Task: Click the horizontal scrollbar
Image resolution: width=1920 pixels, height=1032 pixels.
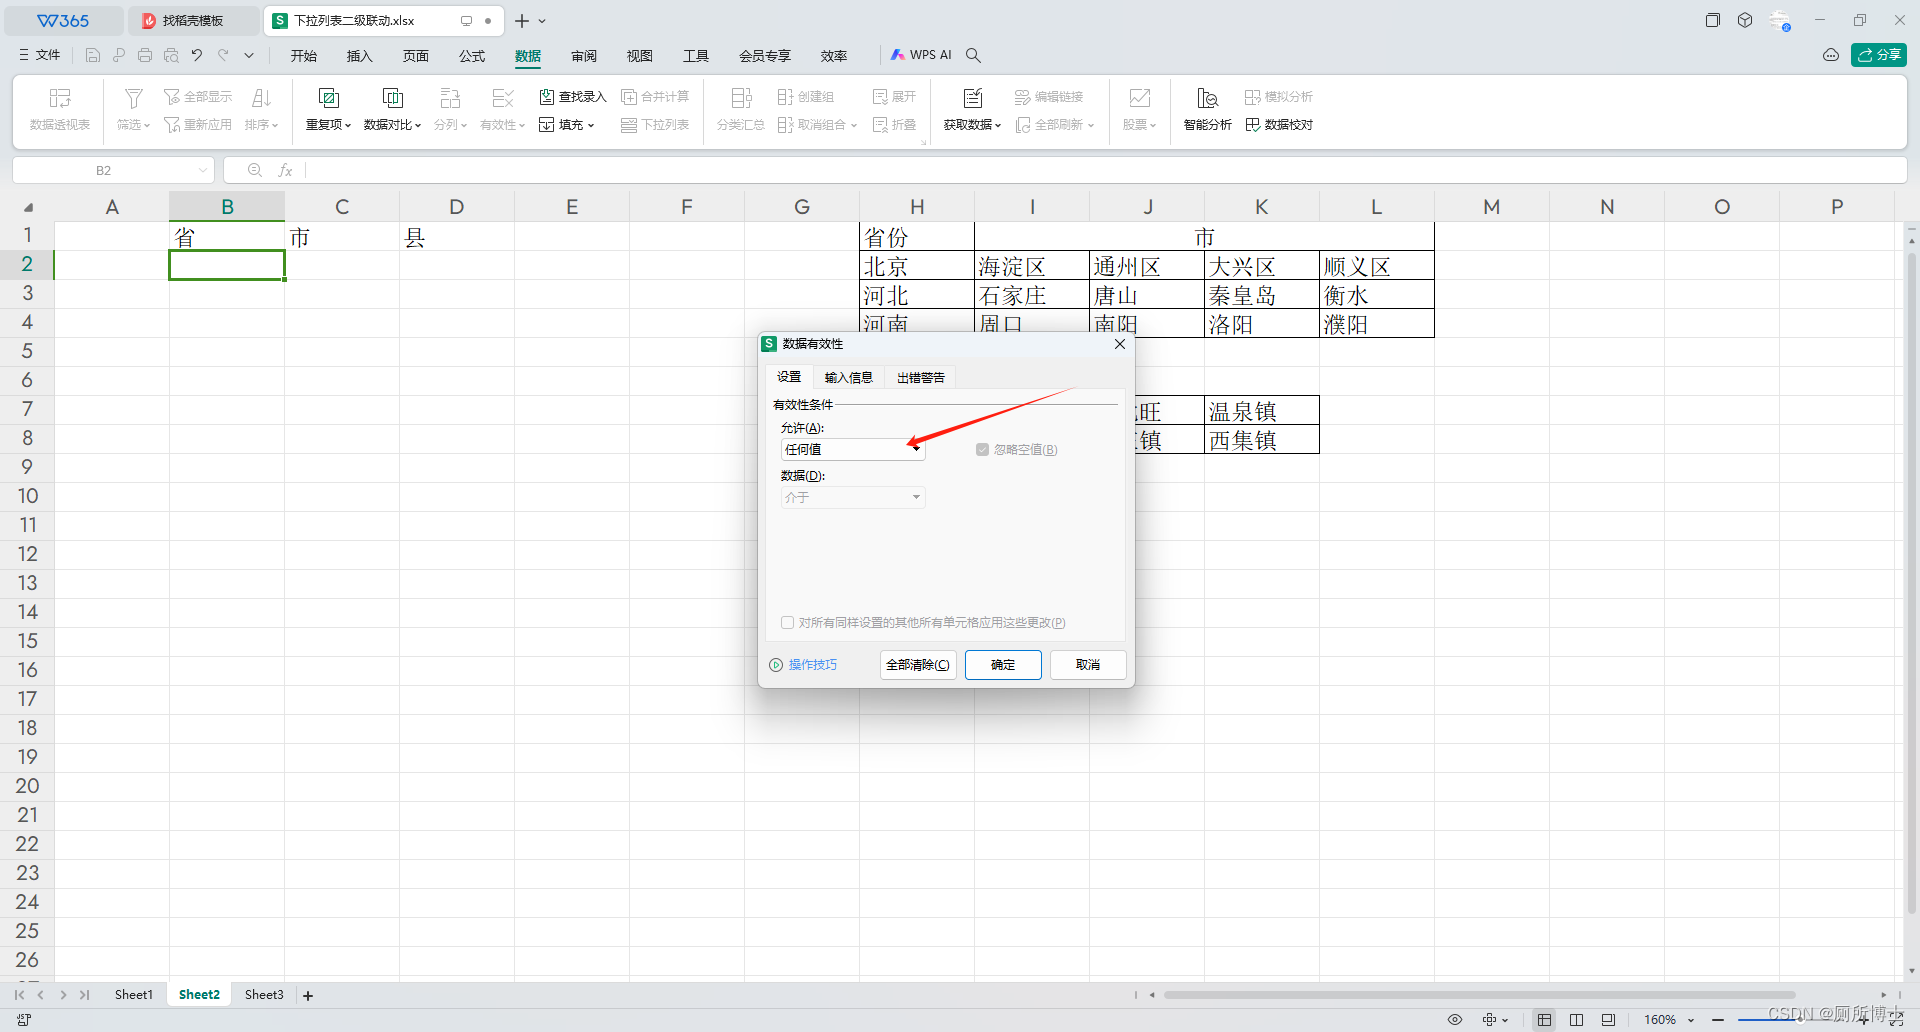Action: pos(1480,995)
